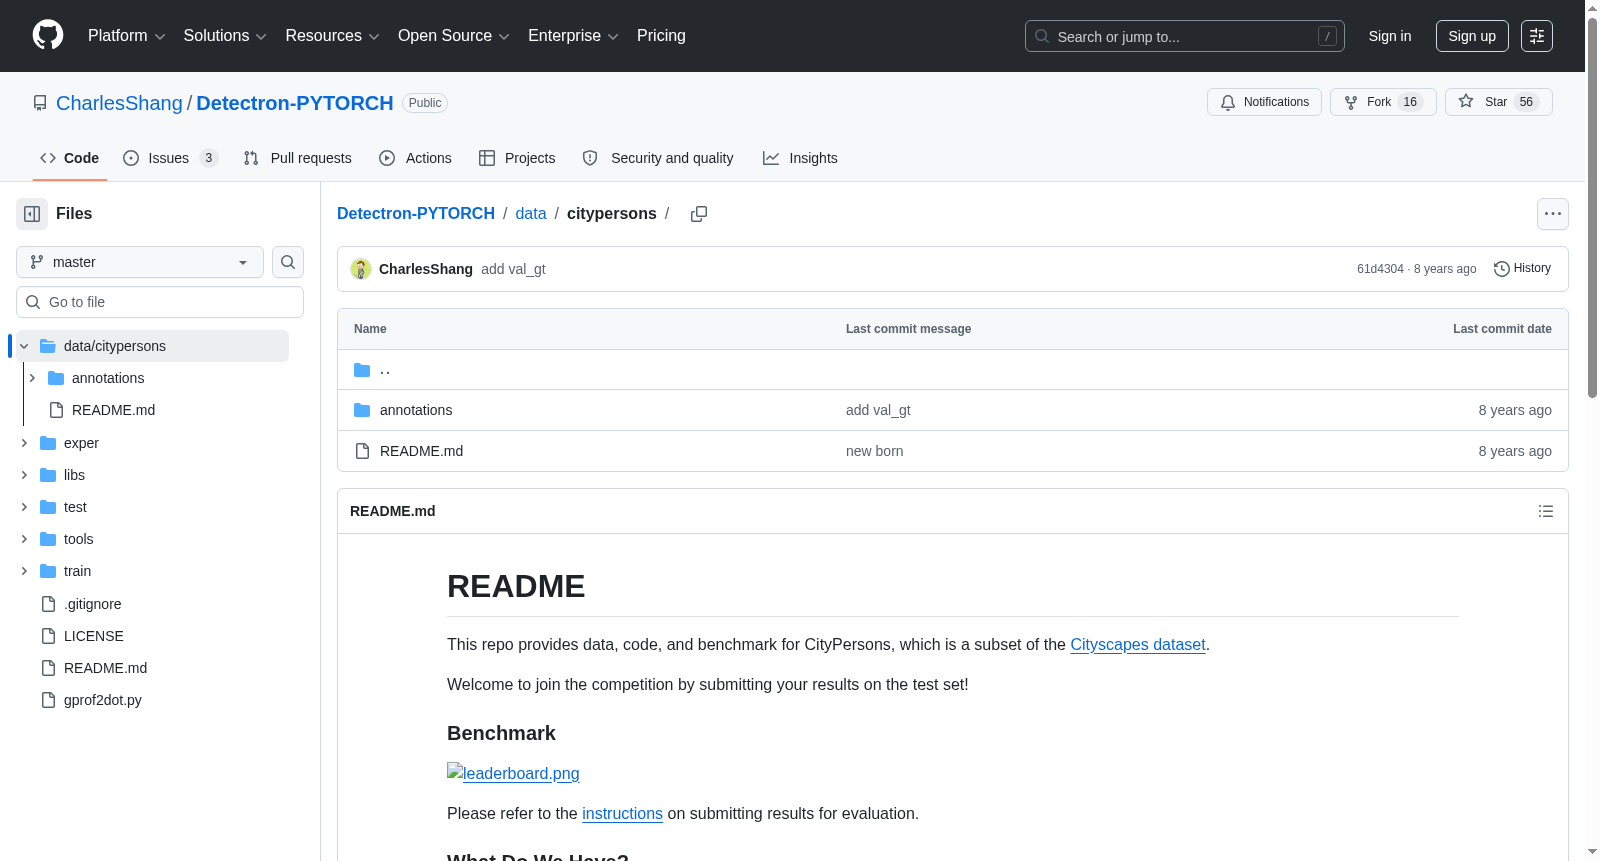
Task: Open the README outline list icon
Action: point(1546,511)
